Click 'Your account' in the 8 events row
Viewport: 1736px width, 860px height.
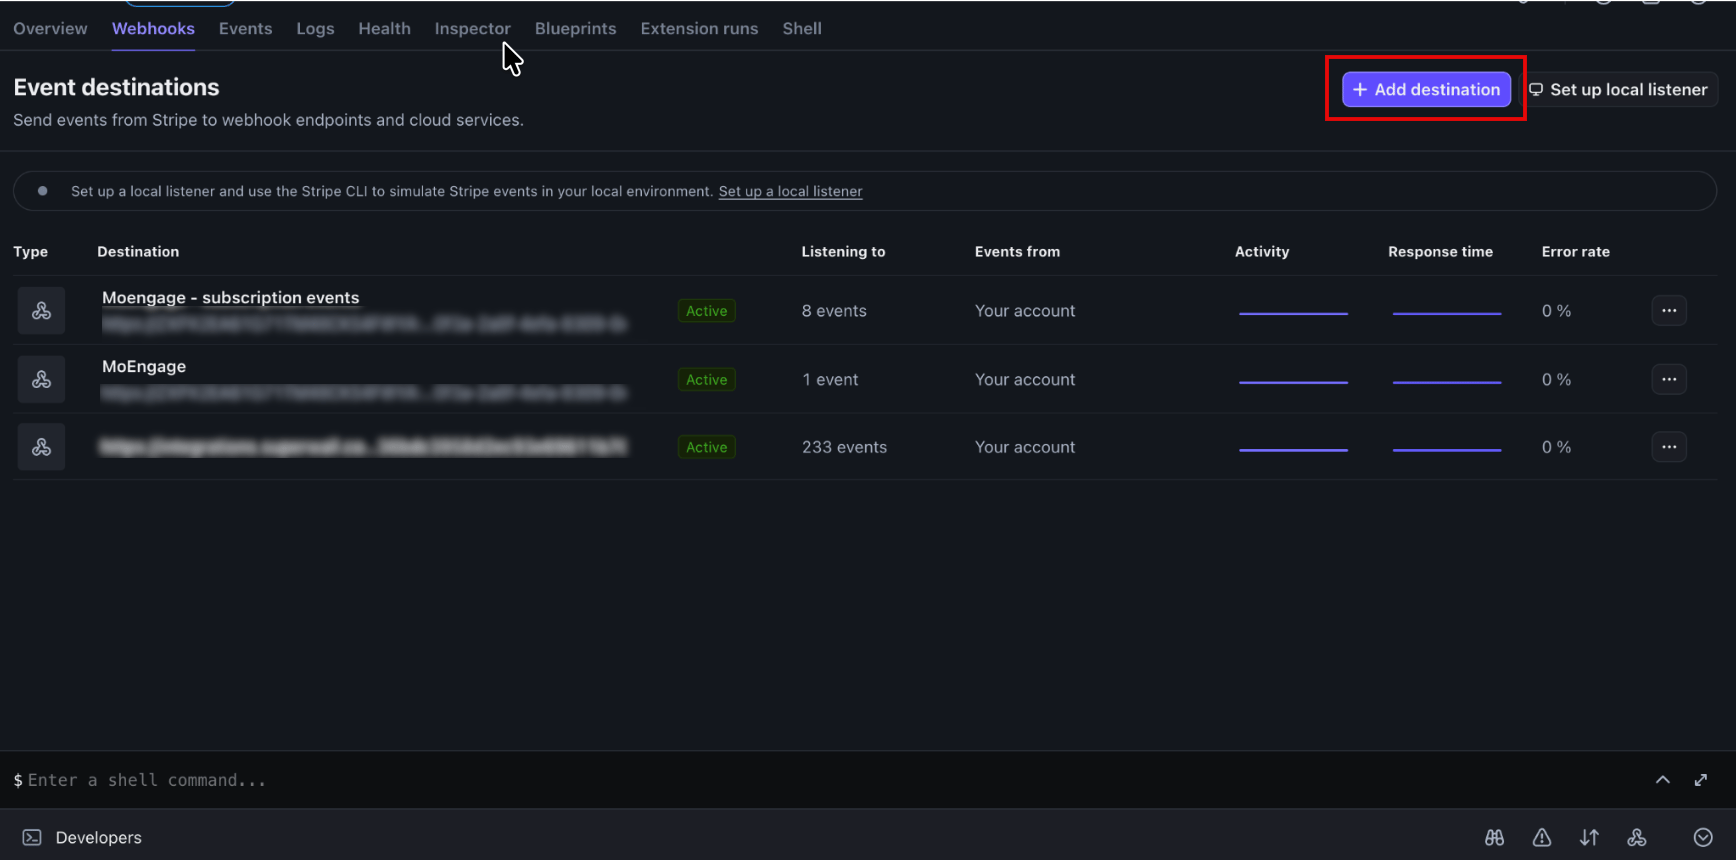(1025, 311)
